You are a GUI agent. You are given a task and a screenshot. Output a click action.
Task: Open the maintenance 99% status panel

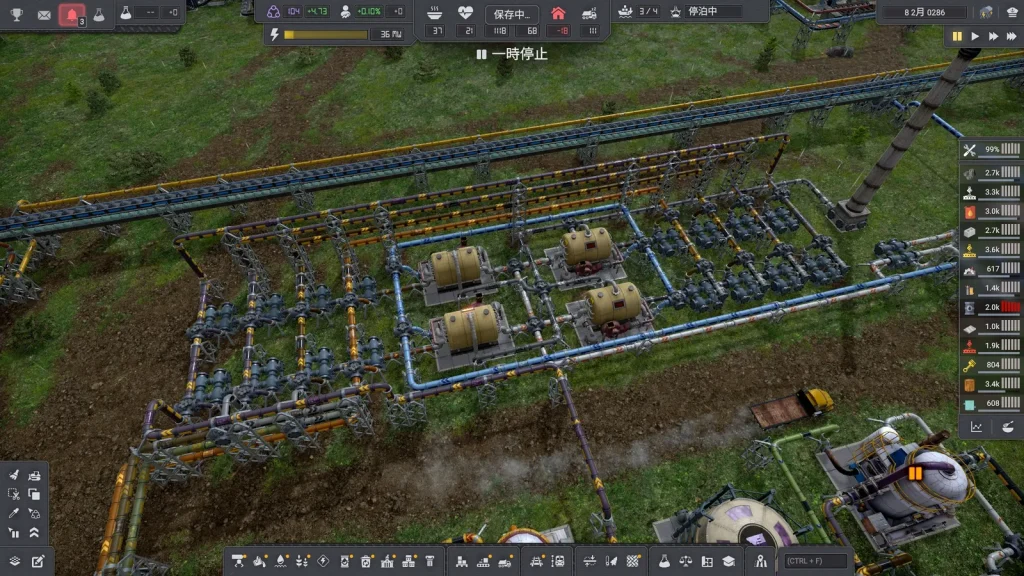[x=992, y=150]
